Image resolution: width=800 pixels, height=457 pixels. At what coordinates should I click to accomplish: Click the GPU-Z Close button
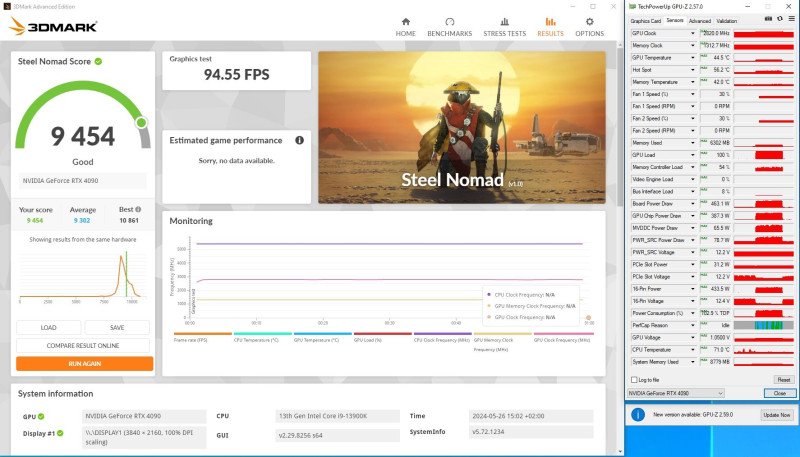[x=780, y=393]
